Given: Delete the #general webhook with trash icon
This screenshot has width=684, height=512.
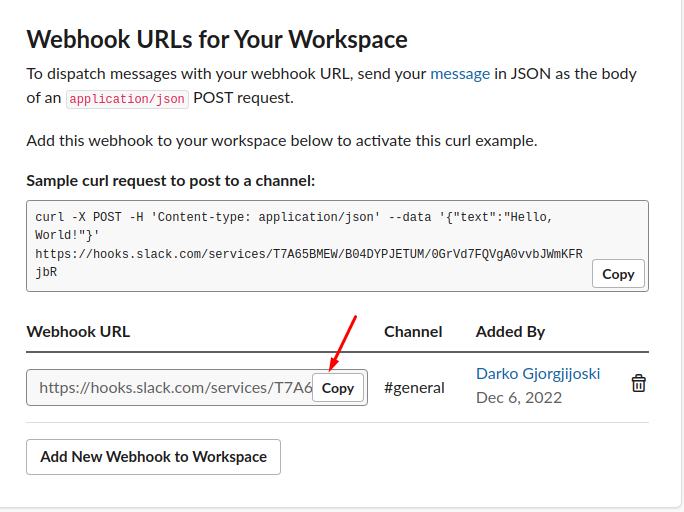Looking at the screenshot, I should [x=638, y=383].
